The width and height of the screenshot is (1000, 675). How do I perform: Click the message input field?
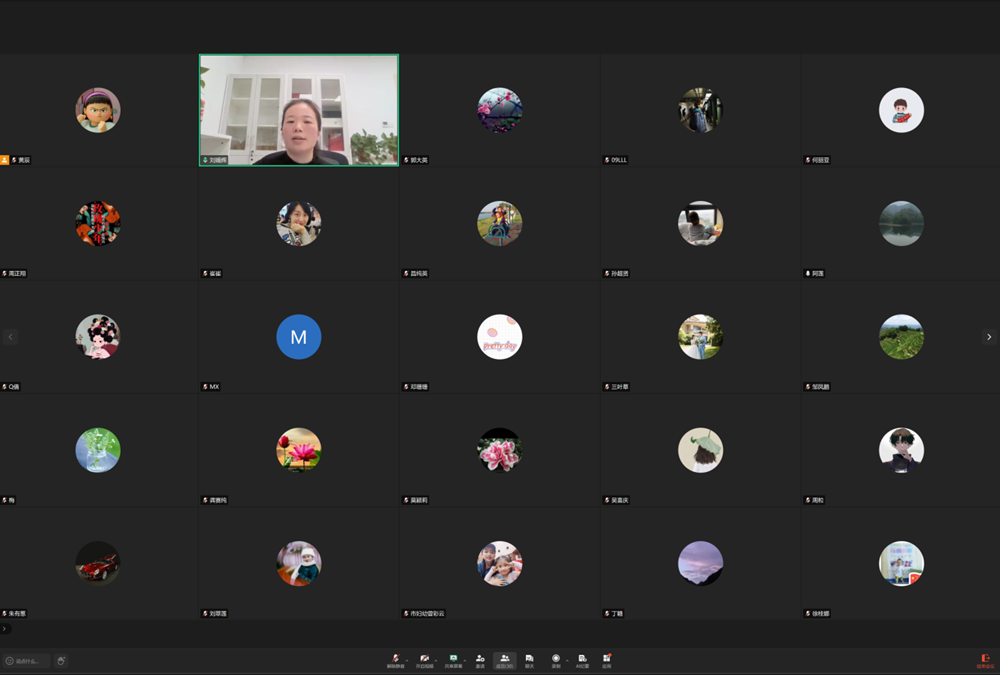coord(28,661)
